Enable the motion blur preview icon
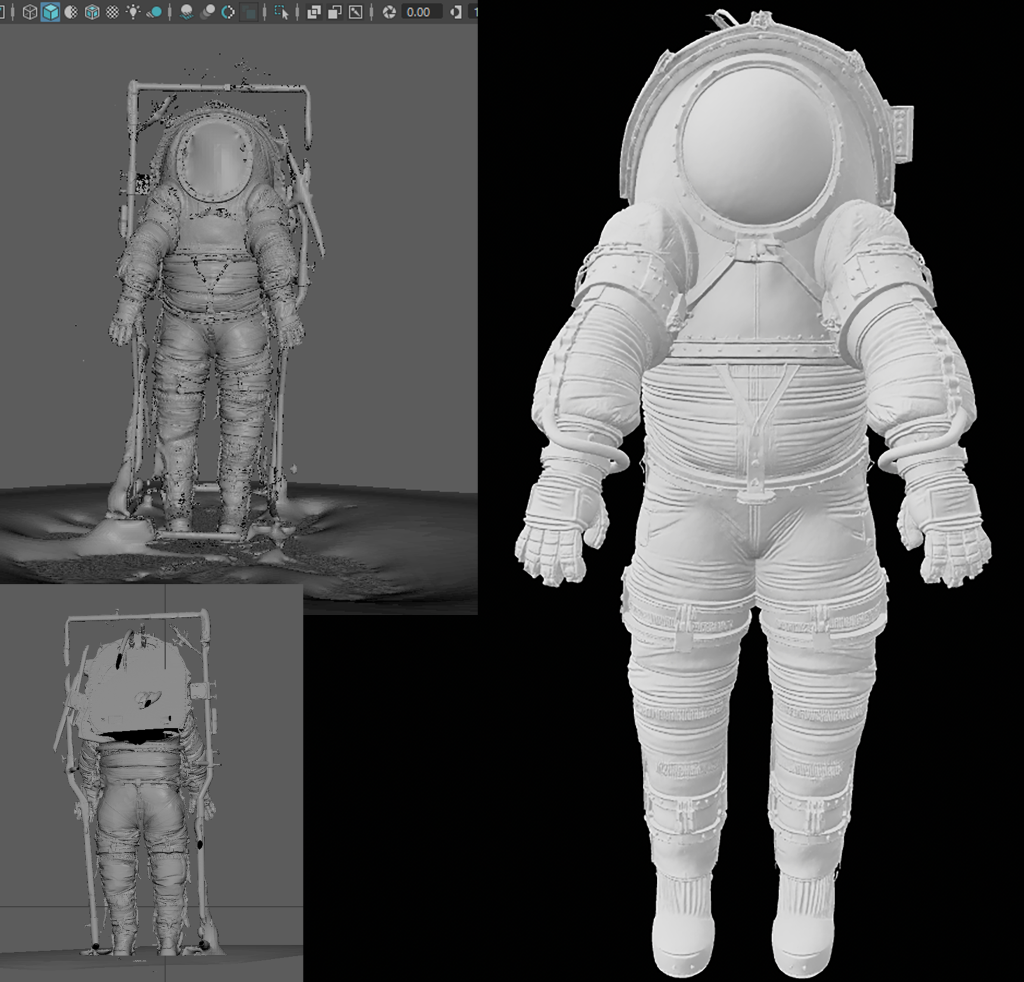1024x982 pixels. (206, 13)
